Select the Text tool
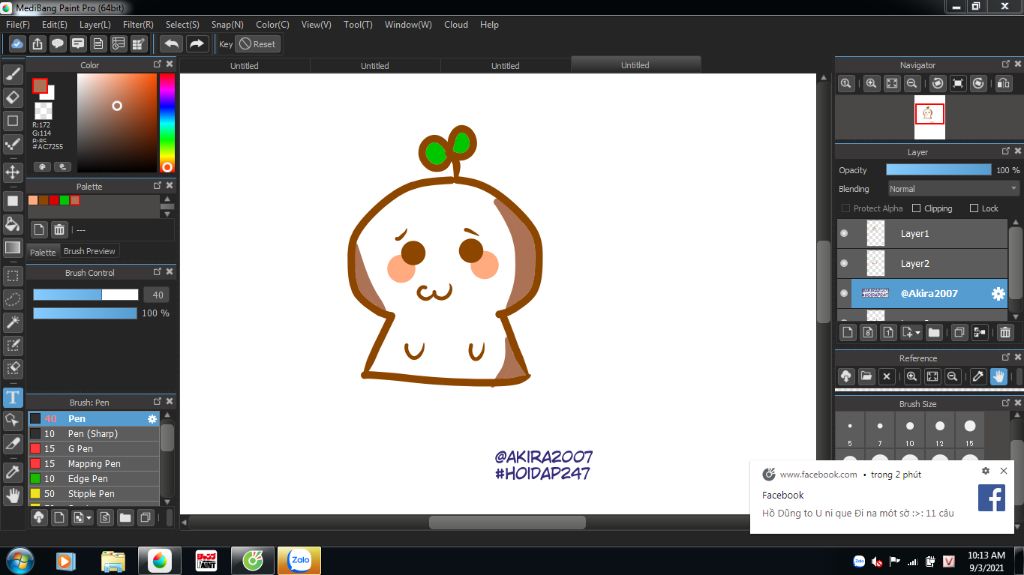This screenshot has width=1024, height=575. click(12, 397)
